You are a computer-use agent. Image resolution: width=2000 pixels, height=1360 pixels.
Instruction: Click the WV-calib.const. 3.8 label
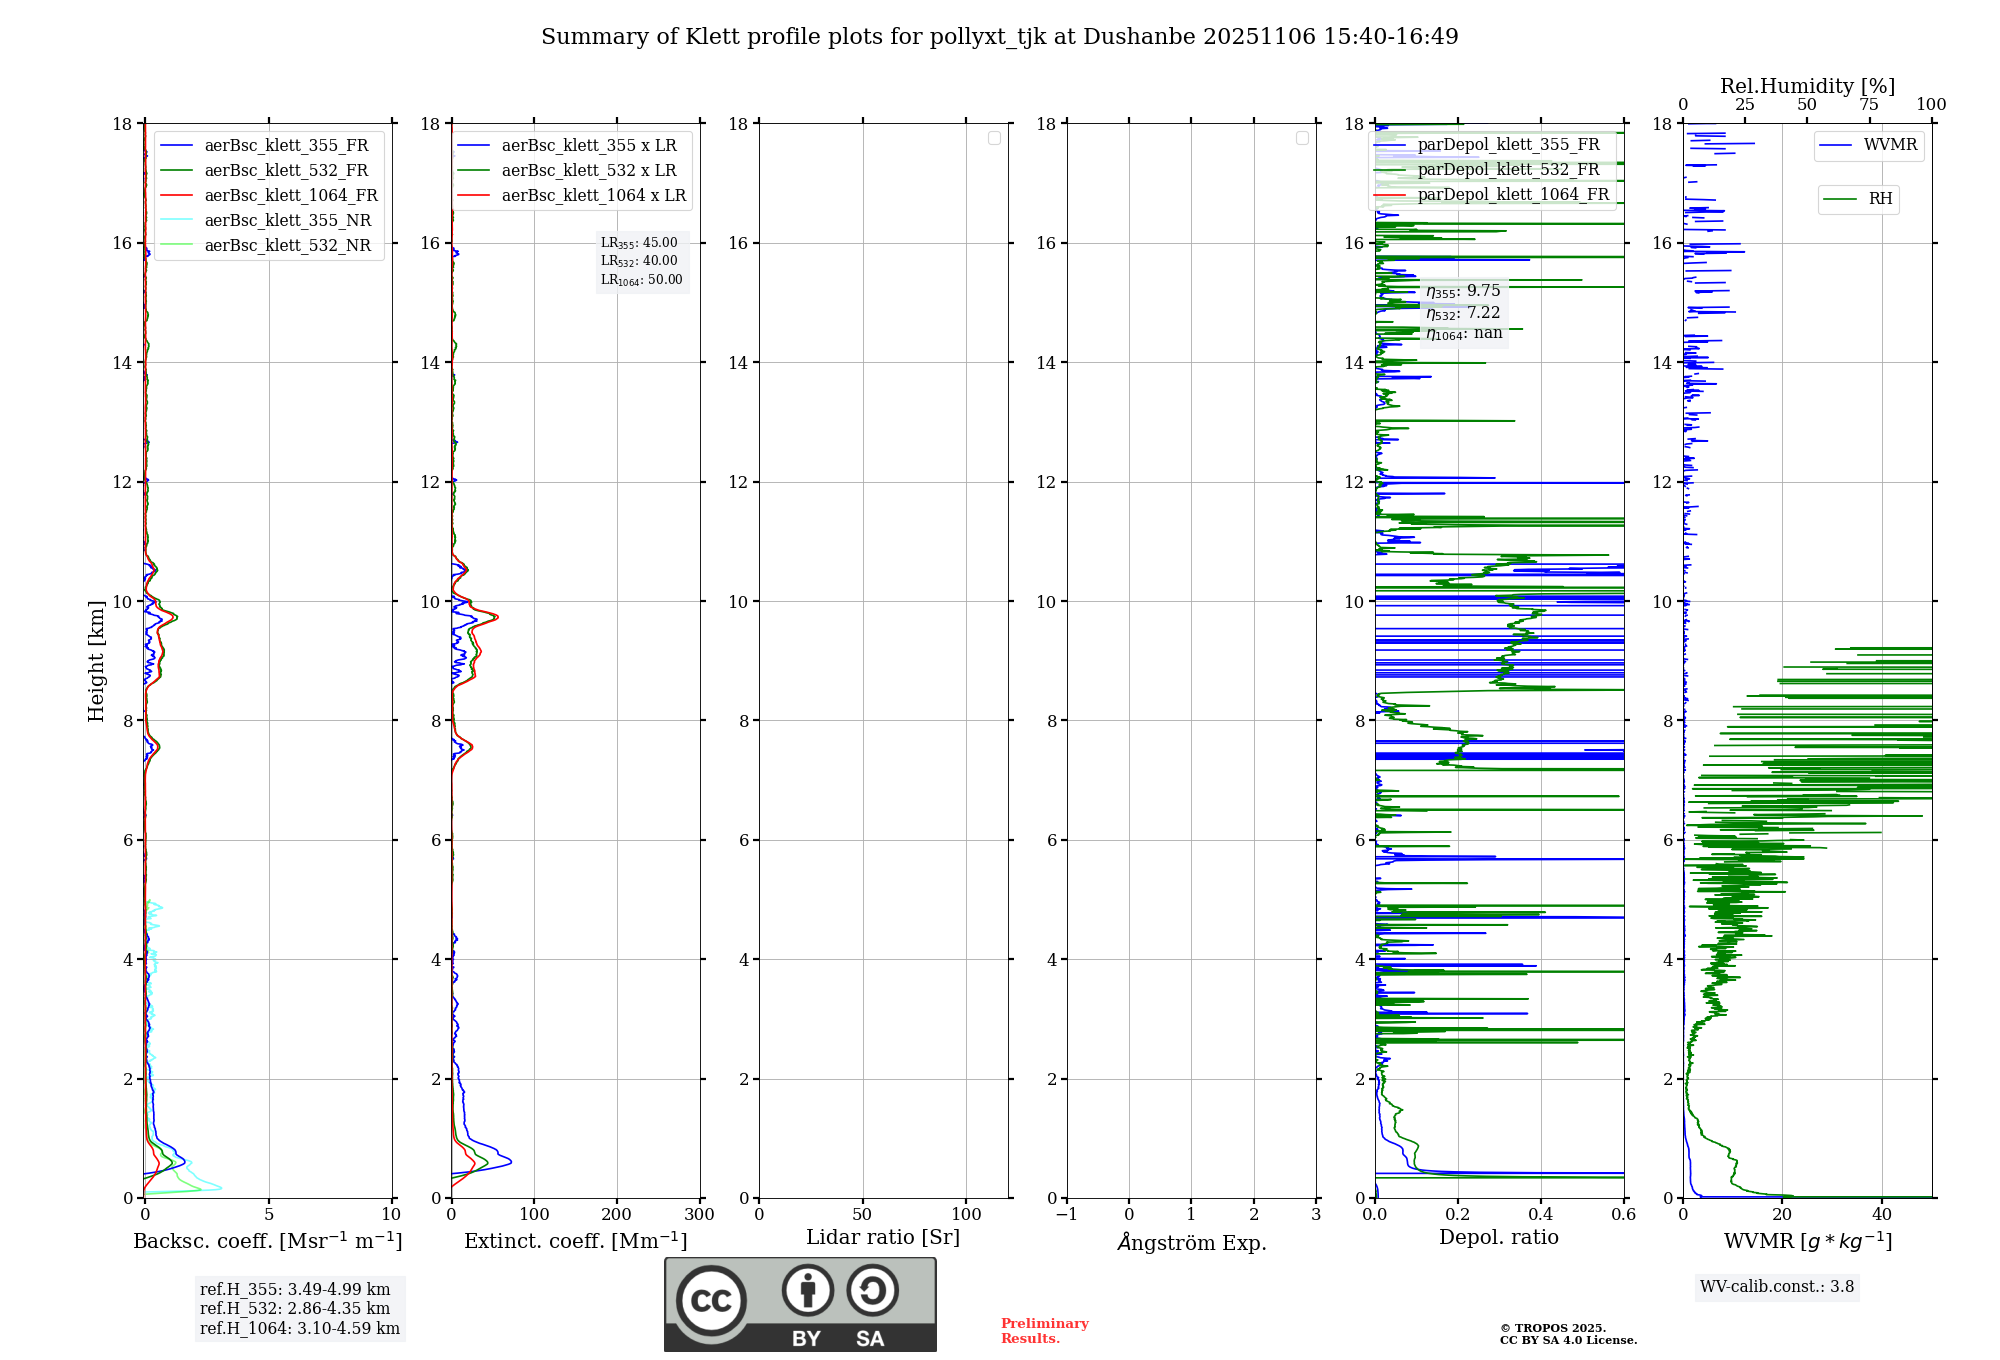pos(1776,1287)
